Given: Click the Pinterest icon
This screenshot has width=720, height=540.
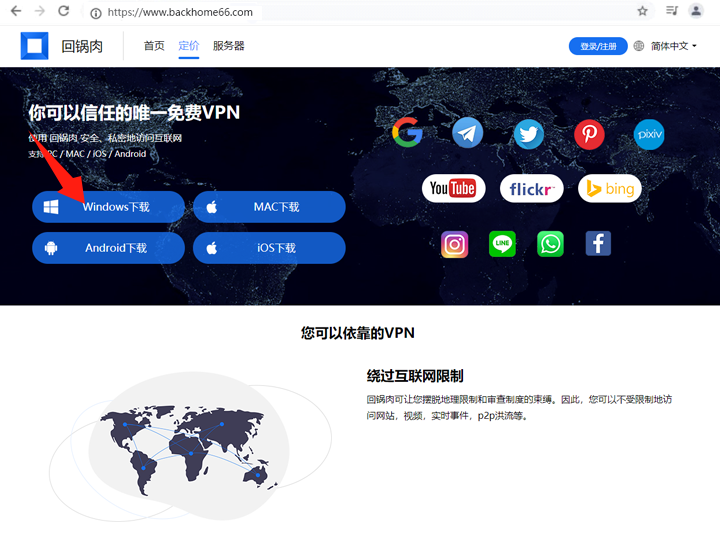Looking at the screenshot, I should [589, 134].
